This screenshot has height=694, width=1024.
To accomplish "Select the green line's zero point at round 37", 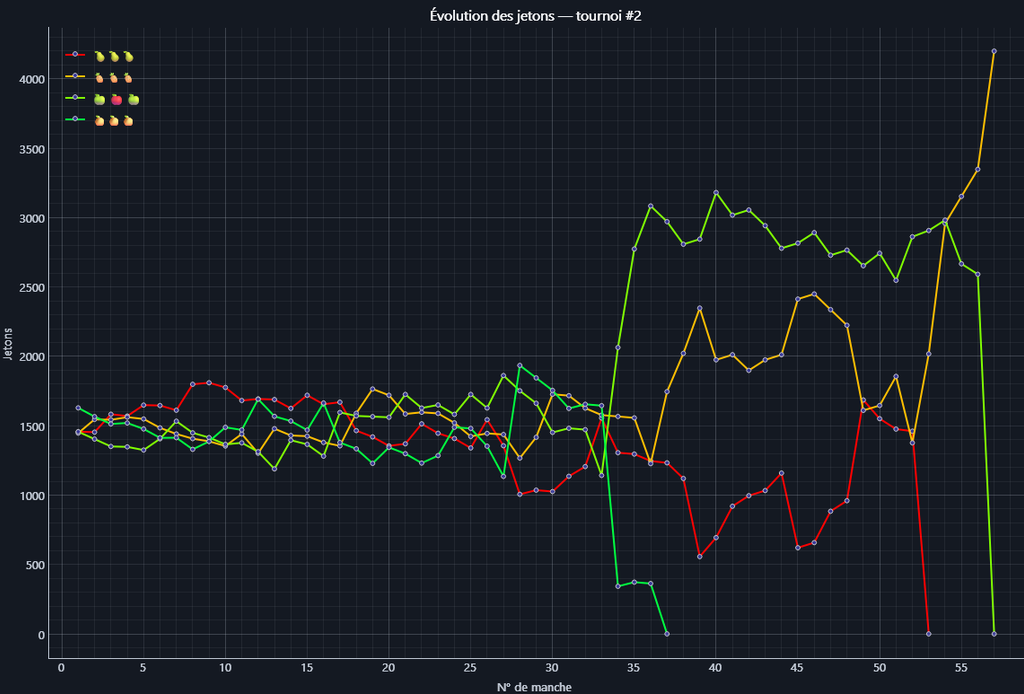I will click(x=667, y=633).
